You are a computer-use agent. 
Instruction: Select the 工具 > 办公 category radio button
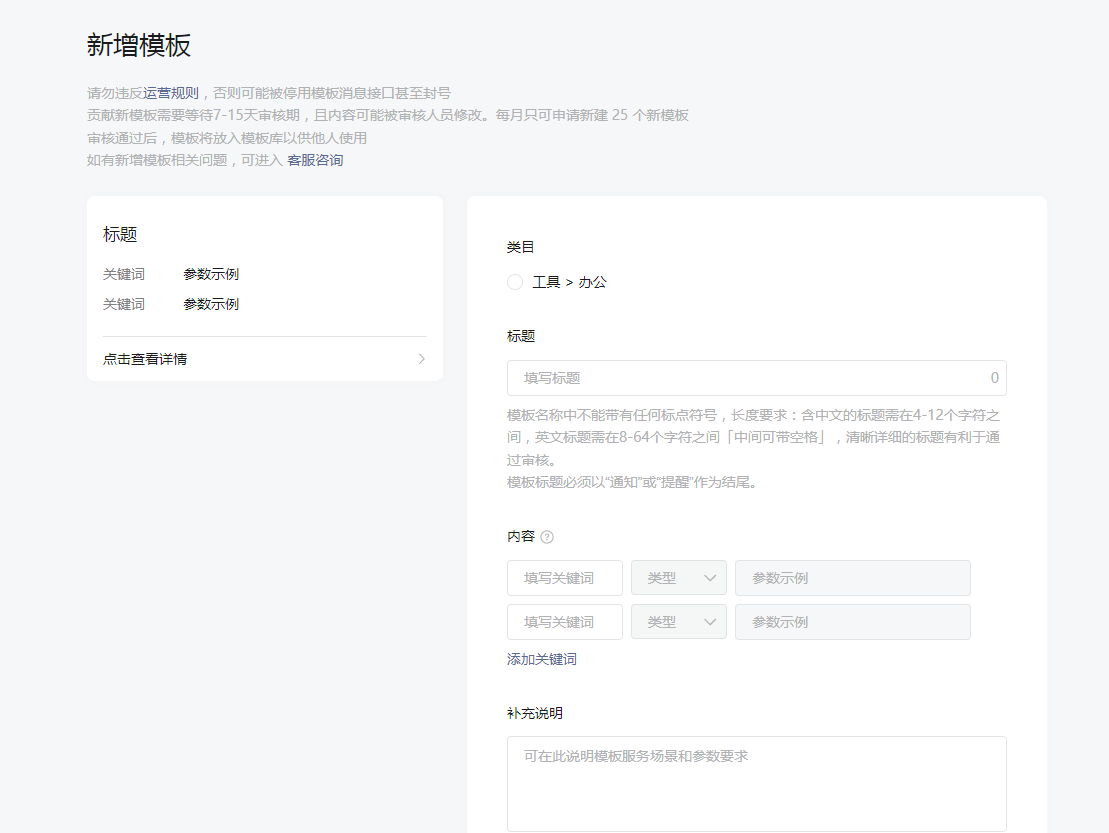(515, 282)
